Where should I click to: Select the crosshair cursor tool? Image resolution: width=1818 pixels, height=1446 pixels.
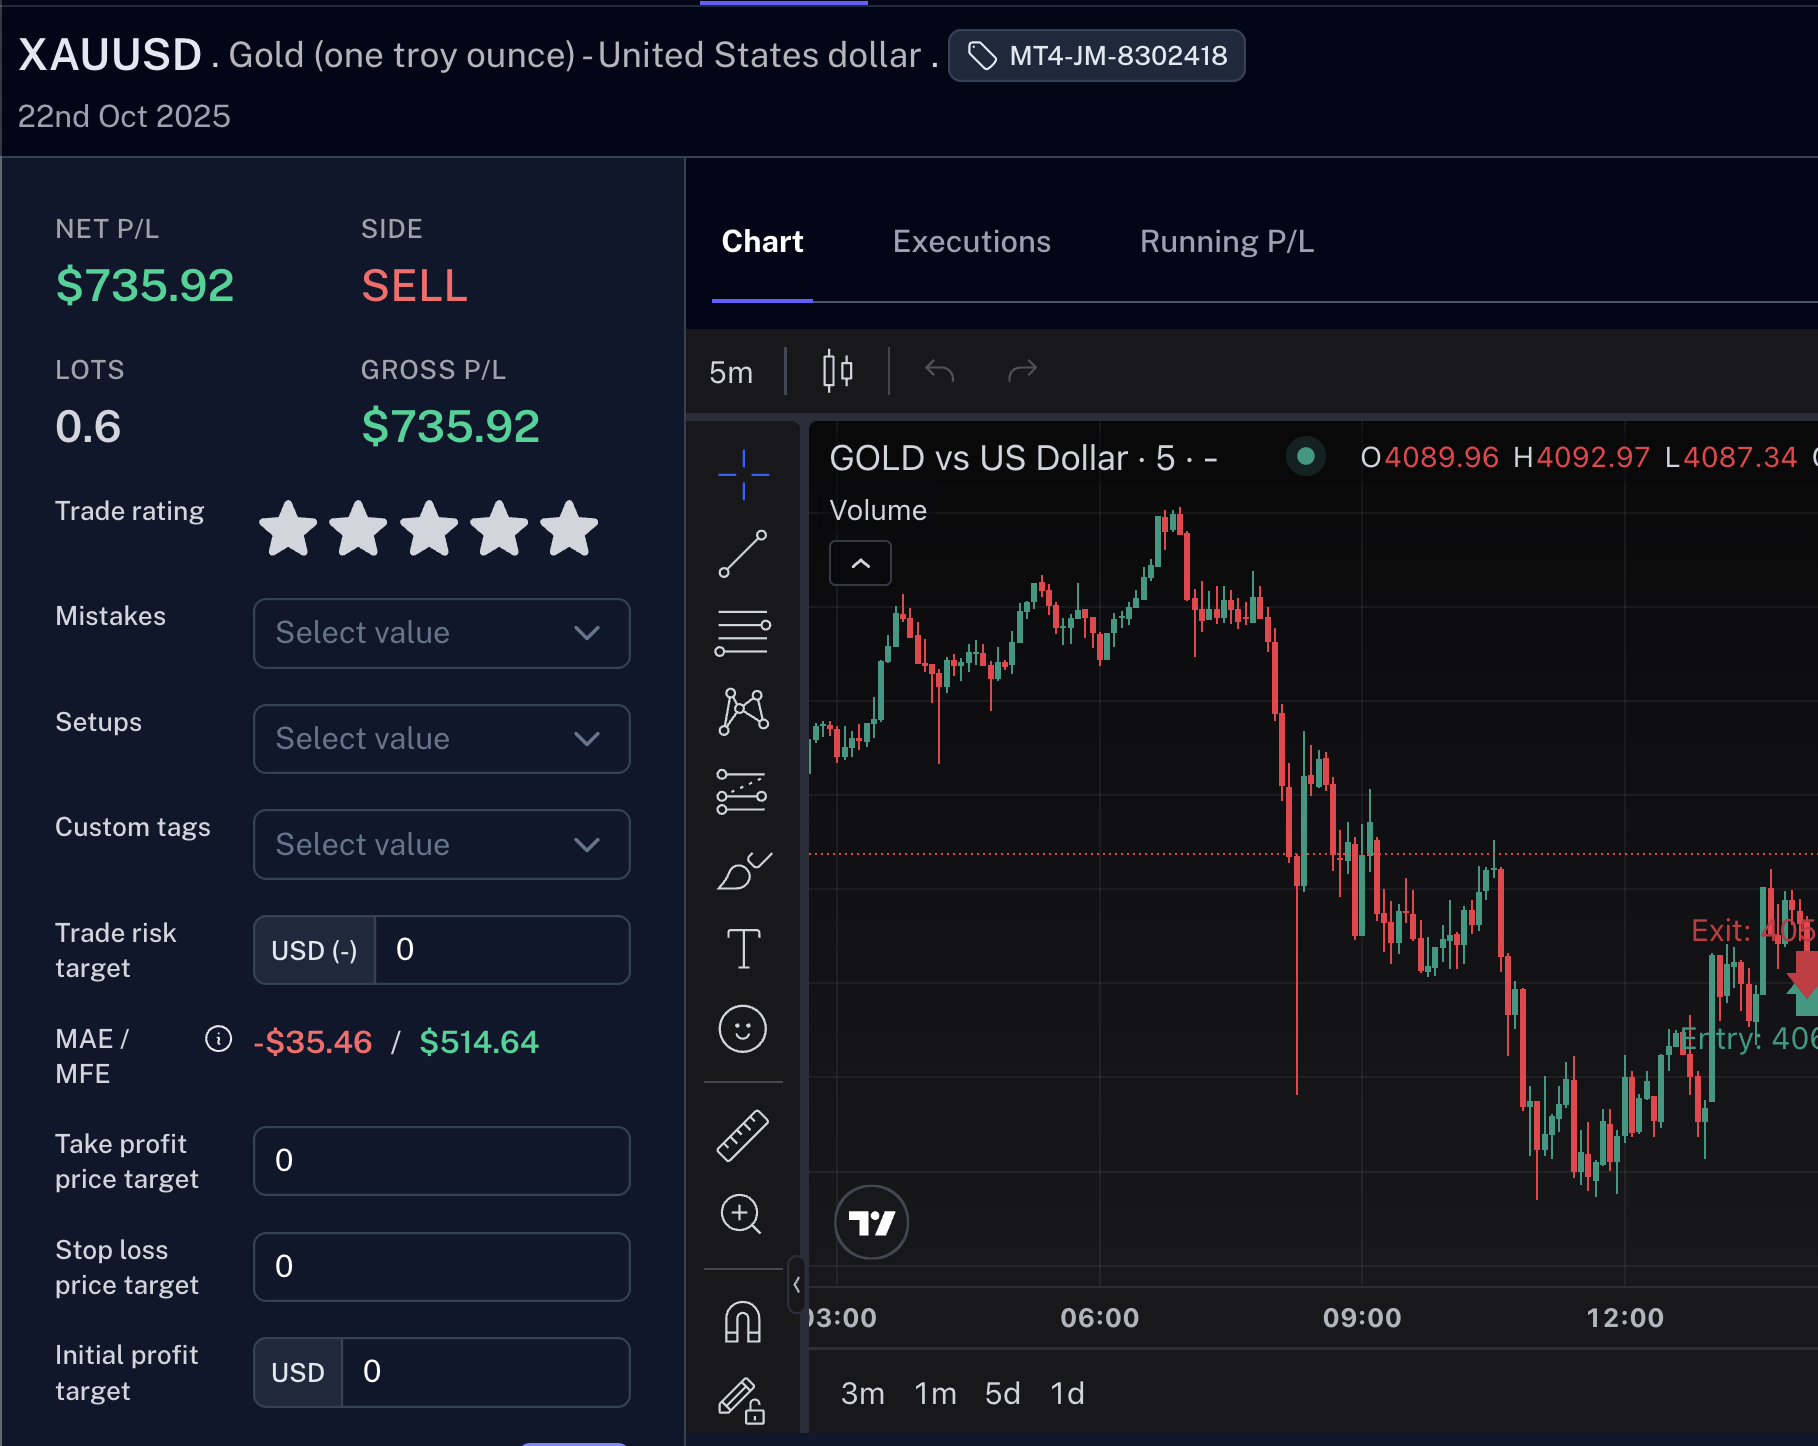point(742,477)
